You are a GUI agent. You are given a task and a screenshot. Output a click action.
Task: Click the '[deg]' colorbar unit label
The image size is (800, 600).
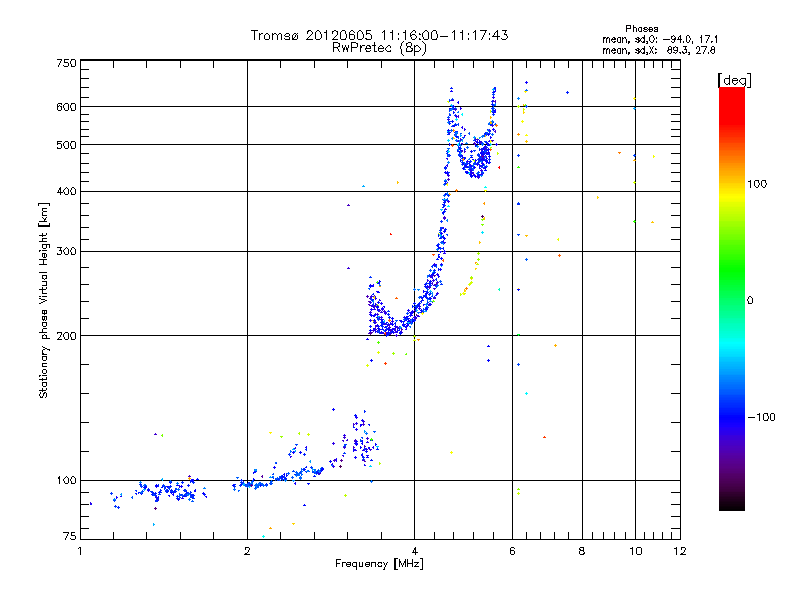point(734,80)
